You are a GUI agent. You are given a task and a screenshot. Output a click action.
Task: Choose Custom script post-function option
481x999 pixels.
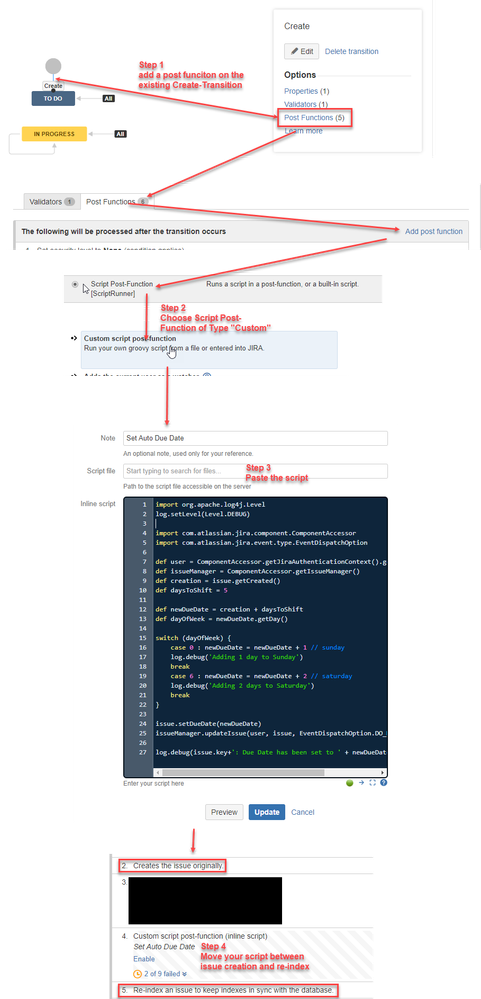click(x=209, y=349)
